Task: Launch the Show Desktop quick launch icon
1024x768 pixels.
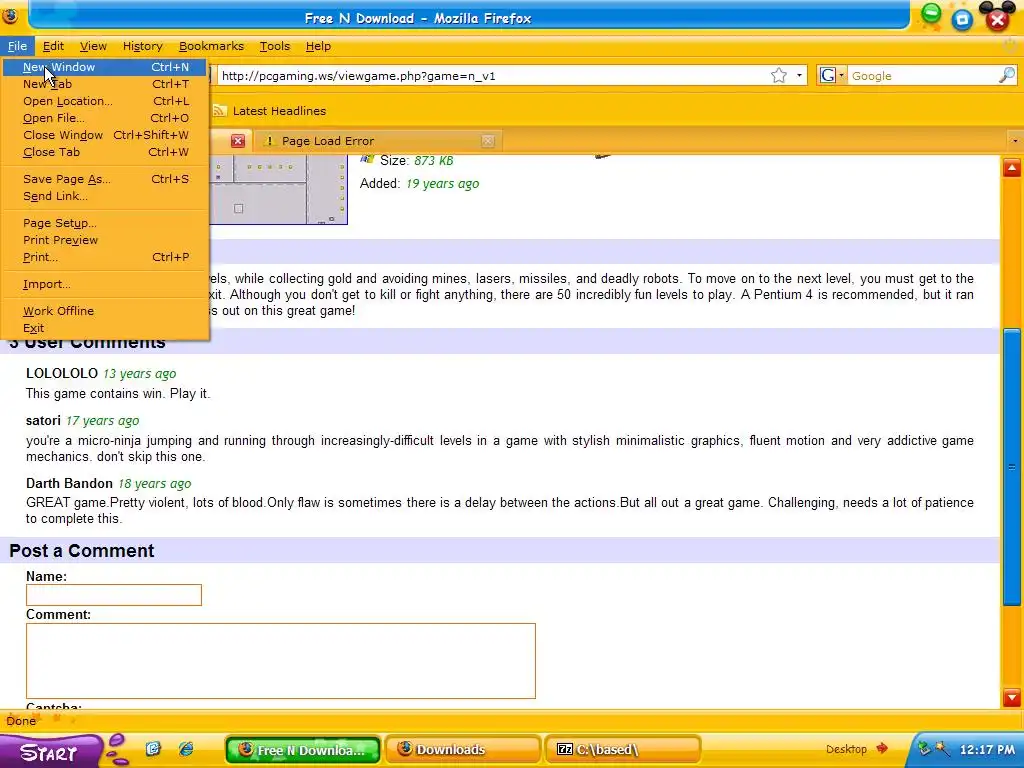Action: (153, 748)
